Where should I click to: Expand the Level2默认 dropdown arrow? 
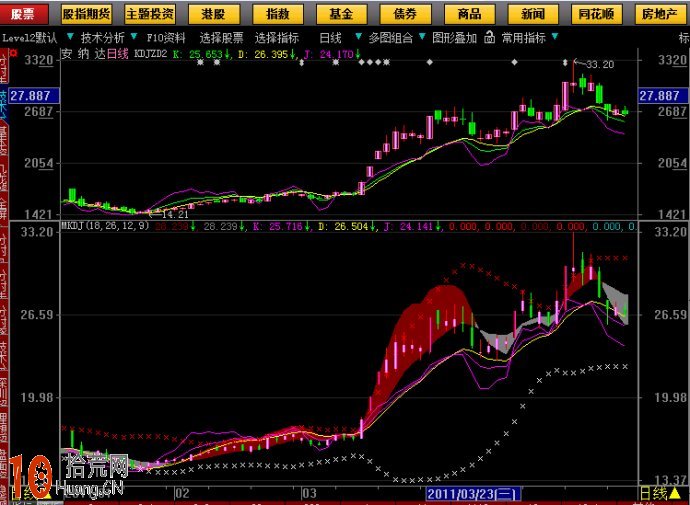(70, 37)
